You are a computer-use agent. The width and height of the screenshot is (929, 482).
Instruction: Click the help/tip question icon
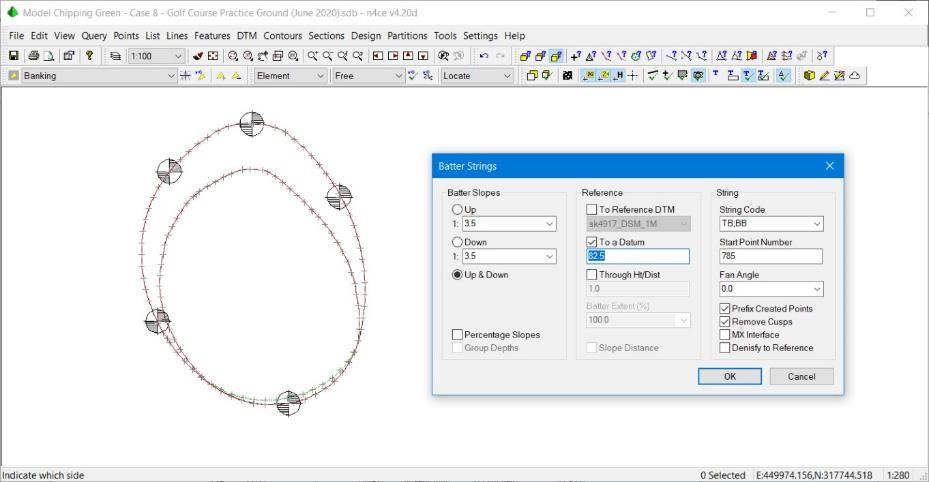(89, 56)
